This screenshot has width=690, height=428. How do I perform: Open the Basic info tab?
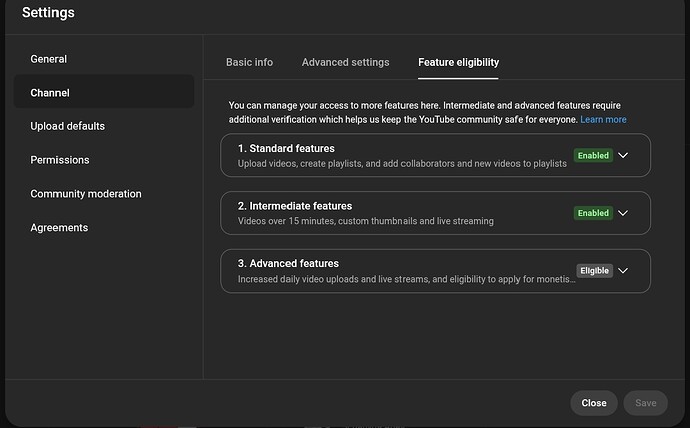click(x=250, y=62)
